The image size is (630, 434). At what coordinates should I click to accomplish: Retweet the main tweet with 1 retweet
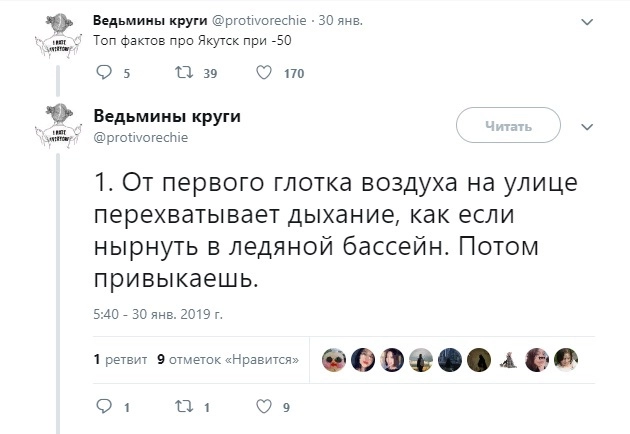coord(181,407)
